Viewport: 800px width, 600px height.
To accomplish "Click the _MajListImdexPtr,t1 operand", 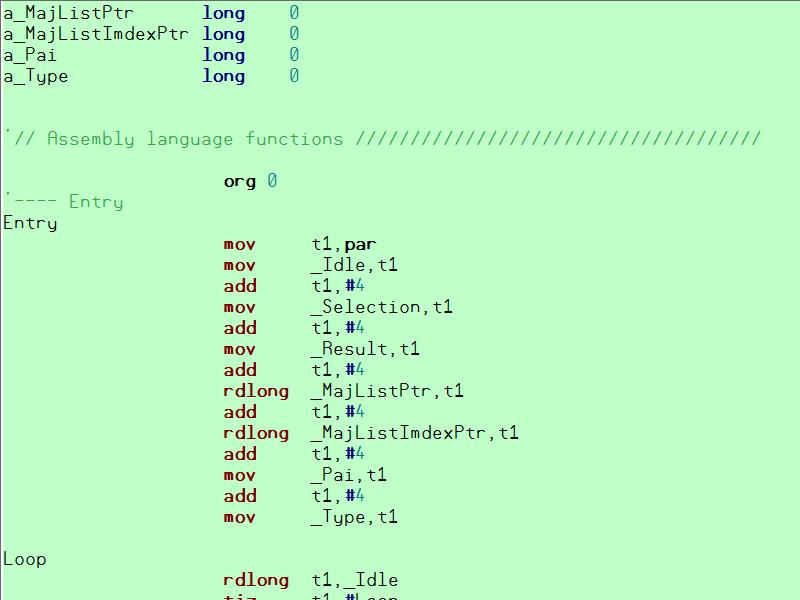I will coord(415,433).
